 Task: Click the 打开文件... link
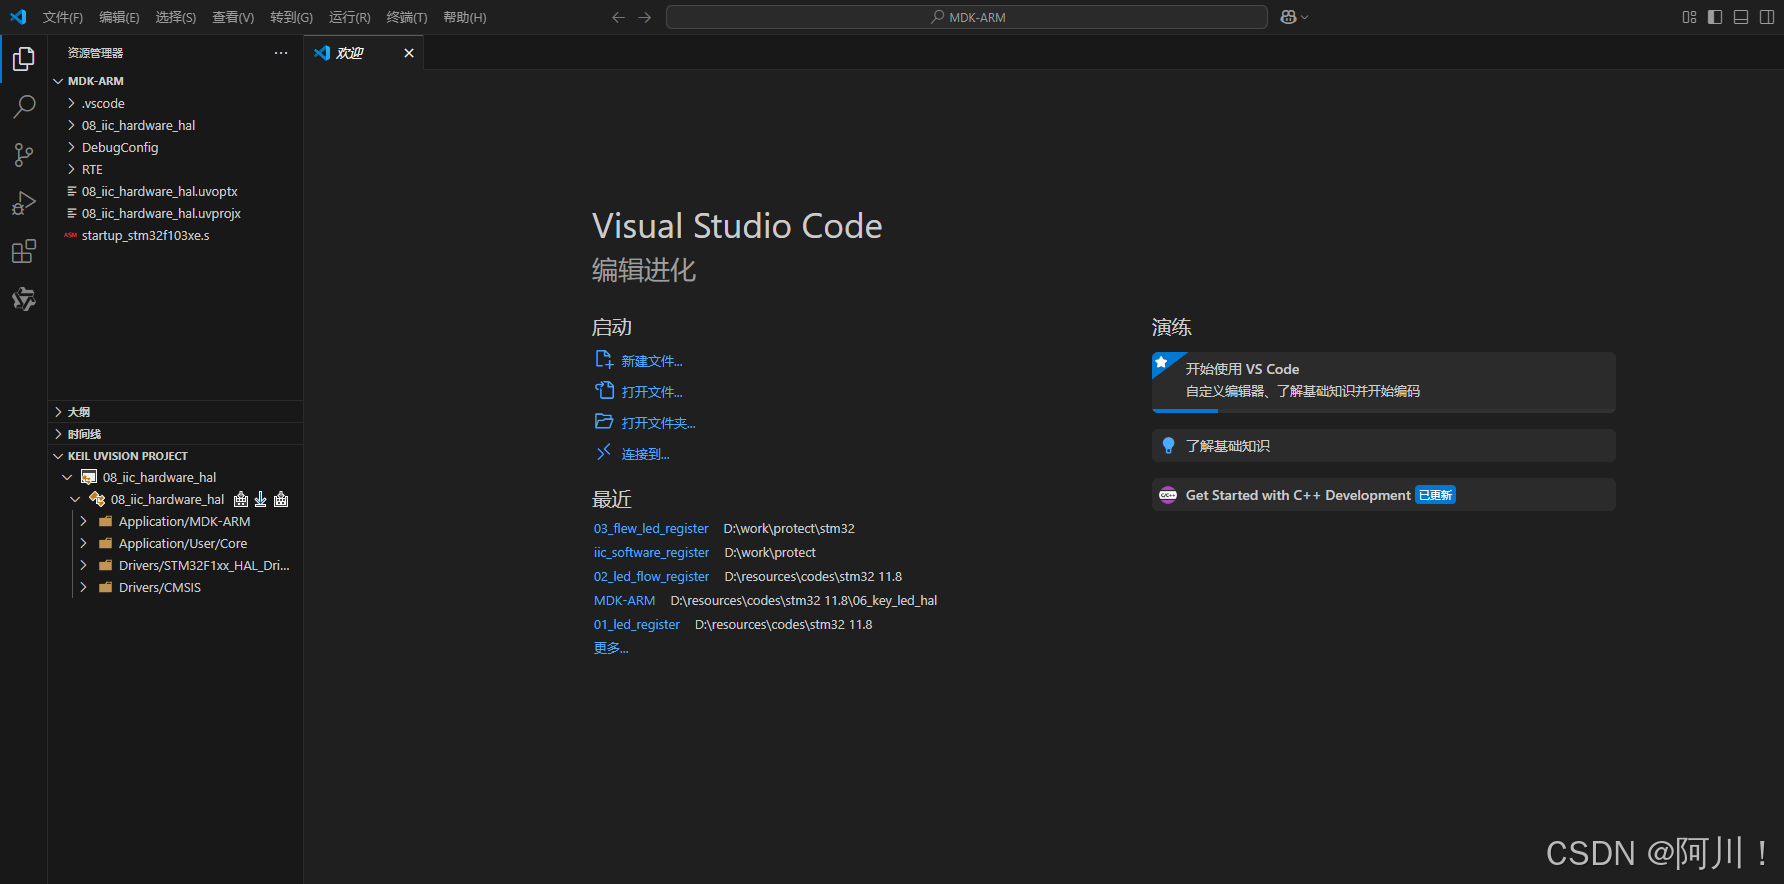tap(652, 392)
